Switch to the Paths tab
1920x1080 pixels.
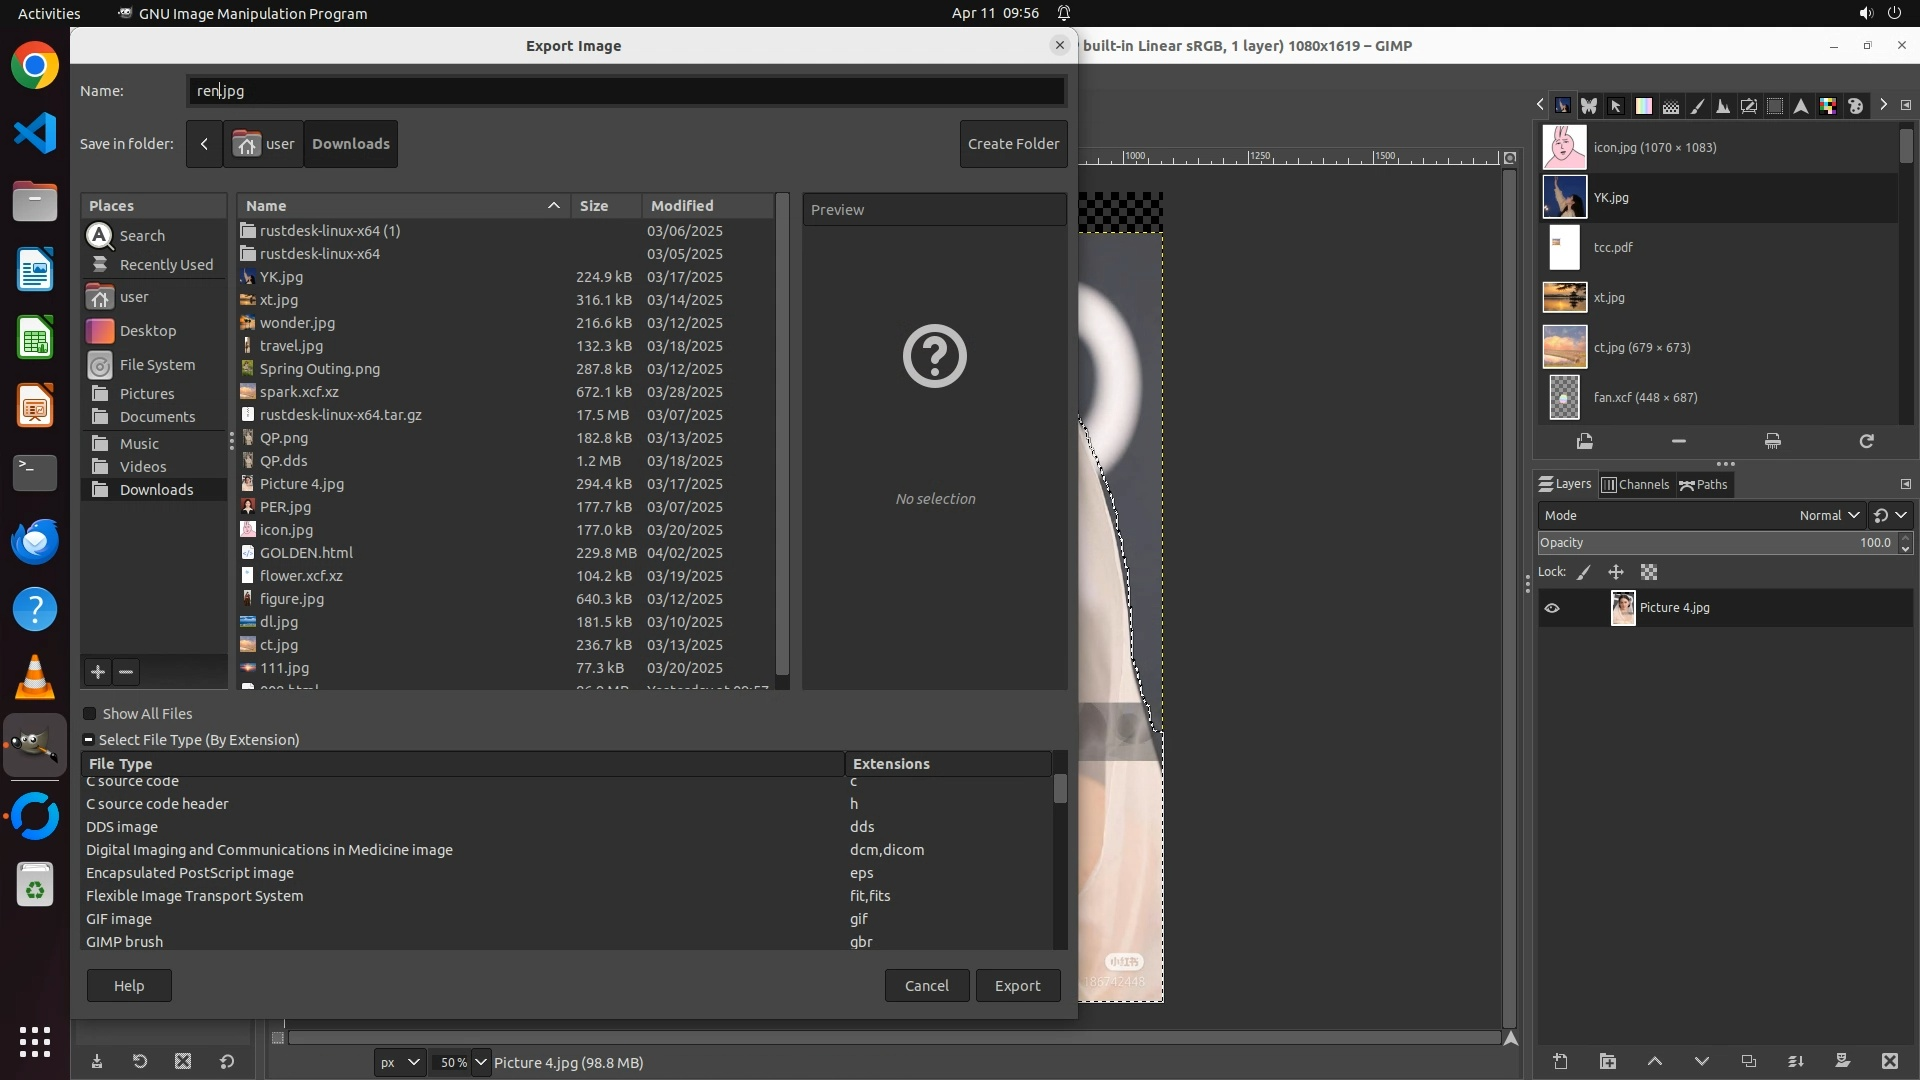(x=1704, y=485)
